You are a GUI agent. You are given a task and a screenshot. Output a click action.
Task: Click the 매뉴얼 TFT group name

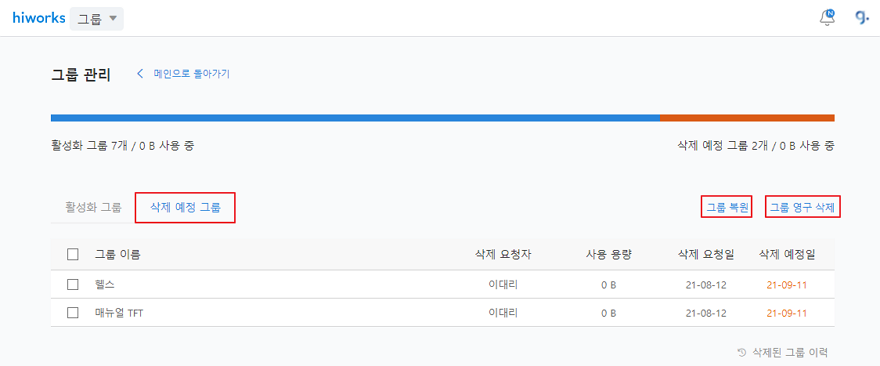(x=119, y=313)
